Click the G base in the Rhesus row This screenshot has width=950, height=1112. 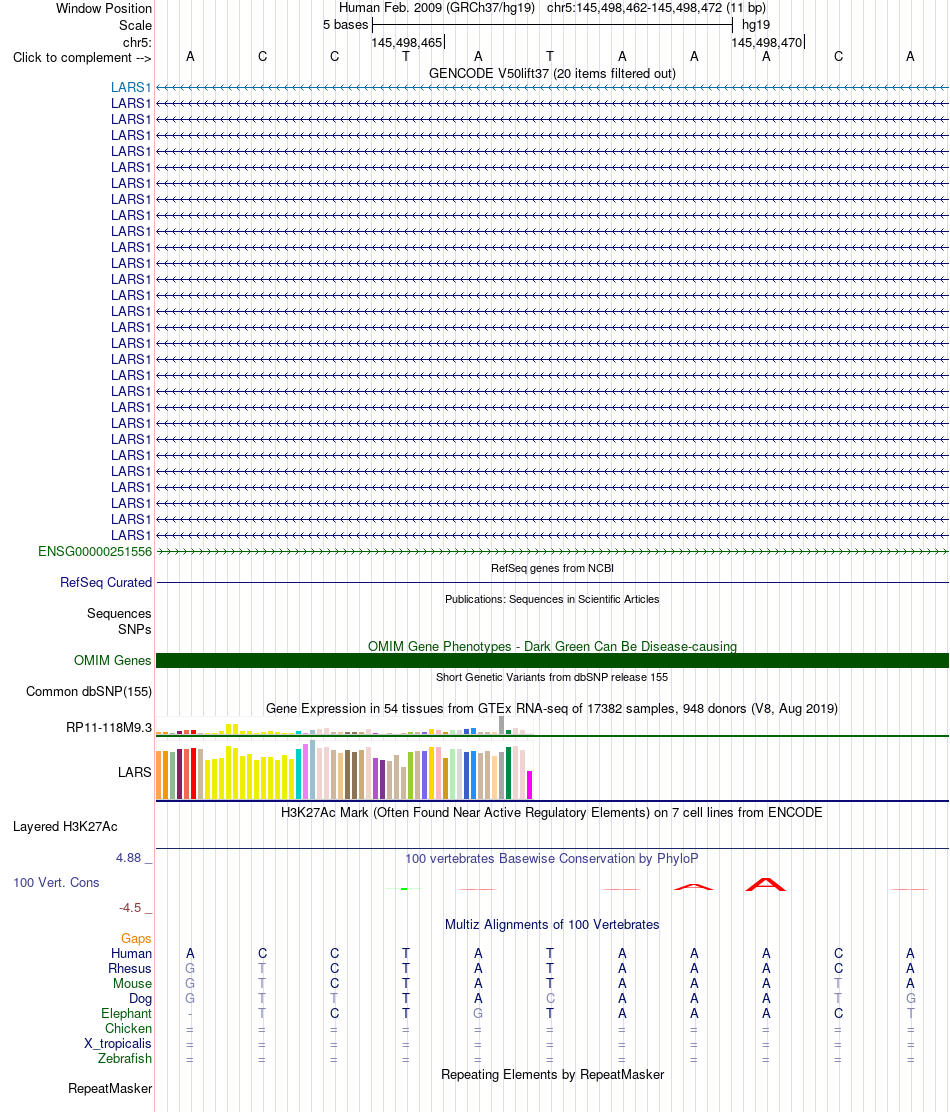190,968
